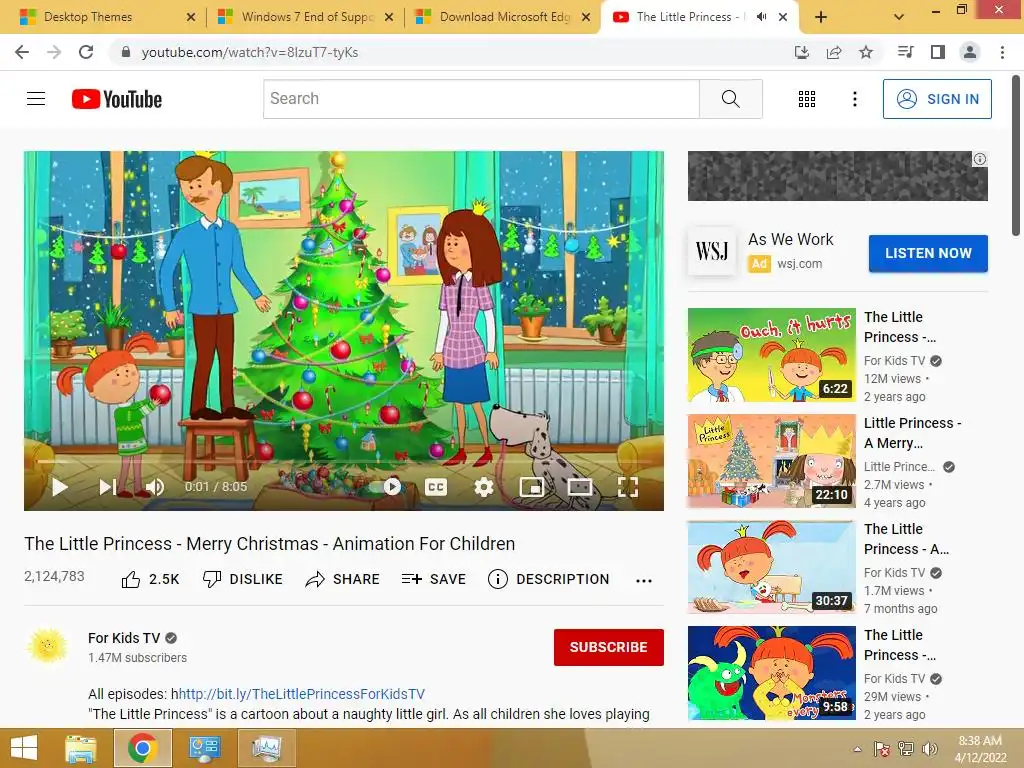
Task: View site info lock icon
Action: coord(126,52)
